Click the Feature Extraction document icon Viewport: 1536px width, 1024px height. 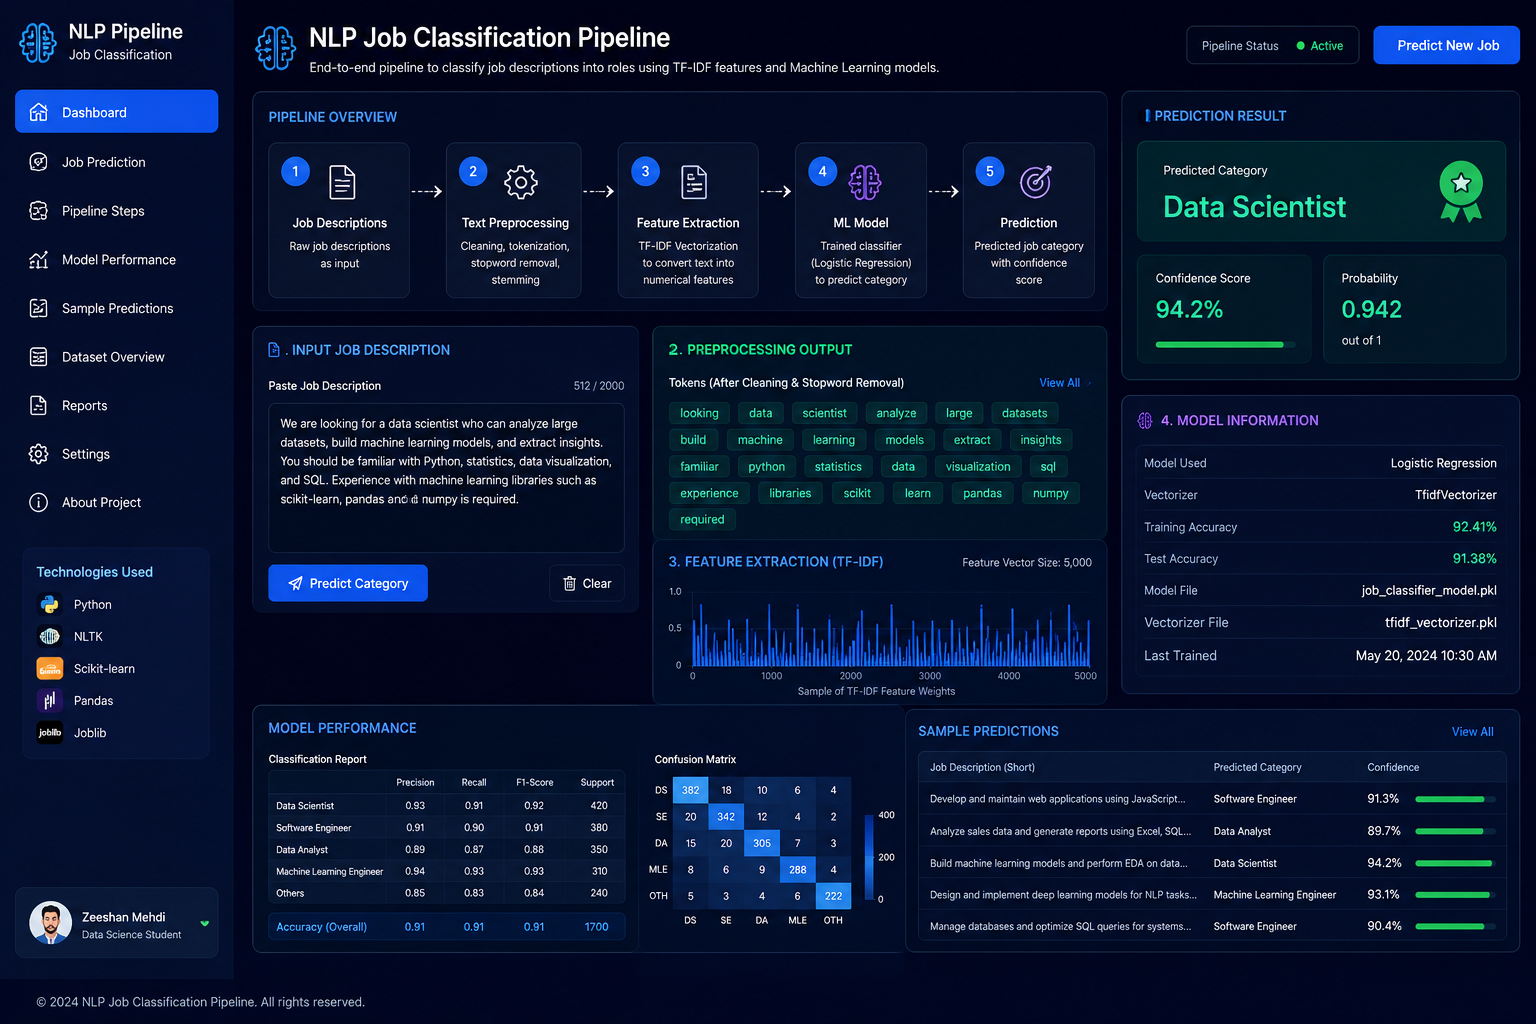[694, 182]
